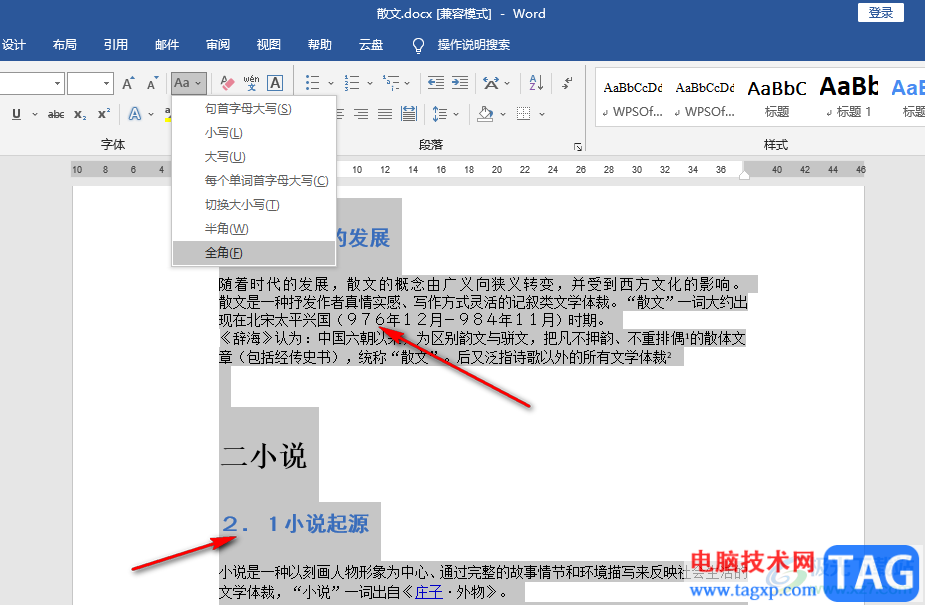Click the 二小说 heading
Viewport: 925px width, 605px height.
pyautogui.click(x=264, y=456)
